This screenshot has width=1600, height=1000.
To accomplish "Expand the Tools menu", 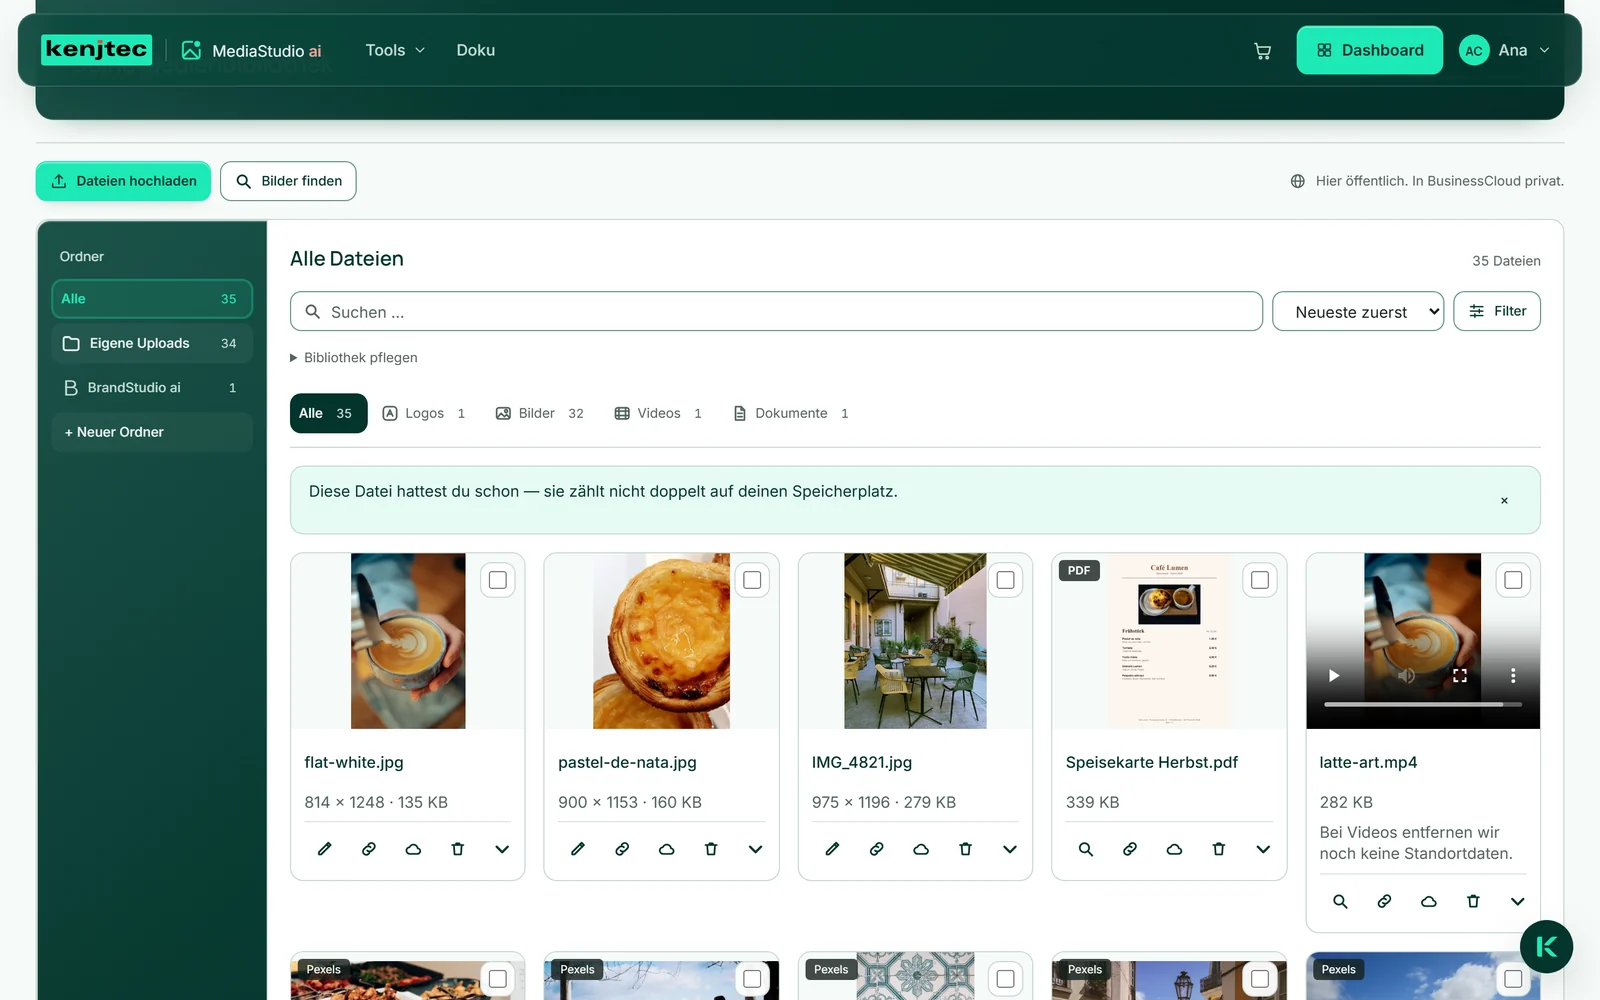I will [395, 50].
